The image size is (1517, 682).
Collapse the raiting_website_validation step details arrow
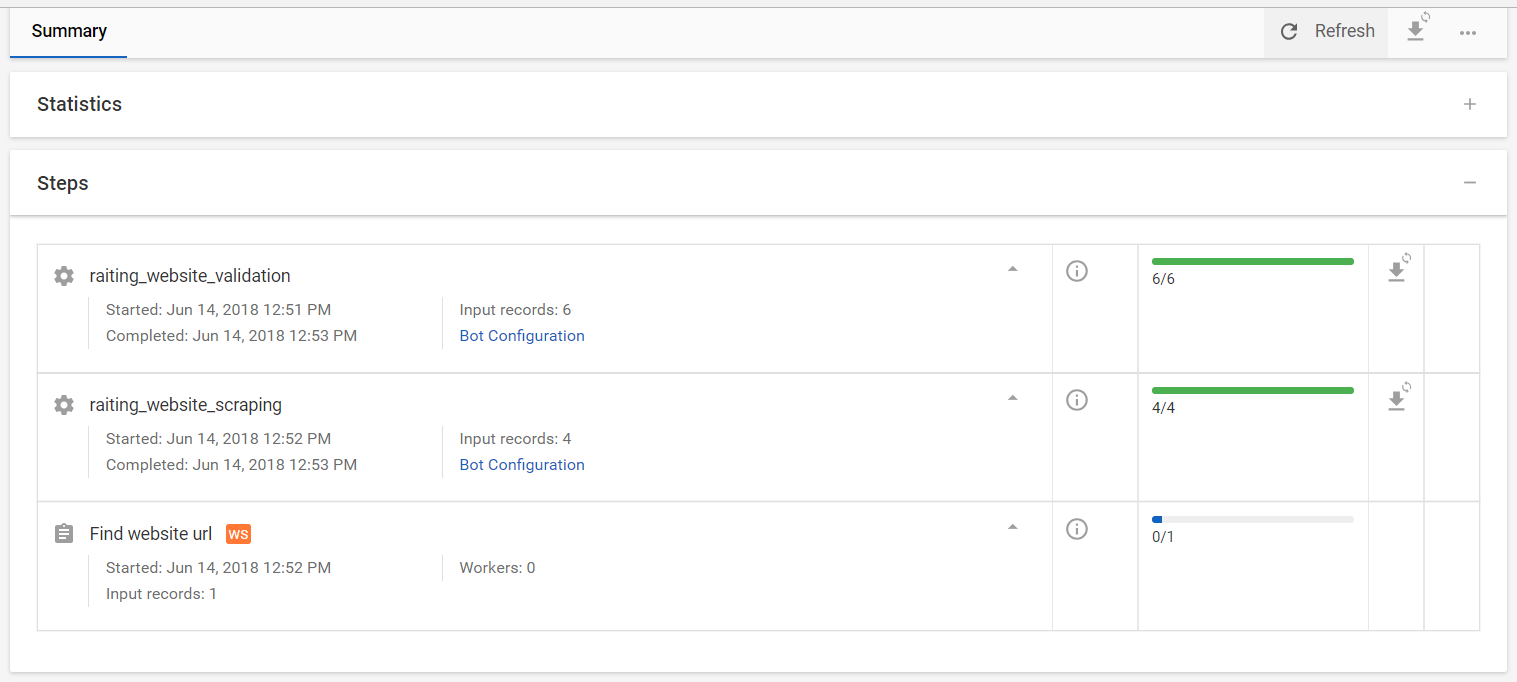point(1012,269)
